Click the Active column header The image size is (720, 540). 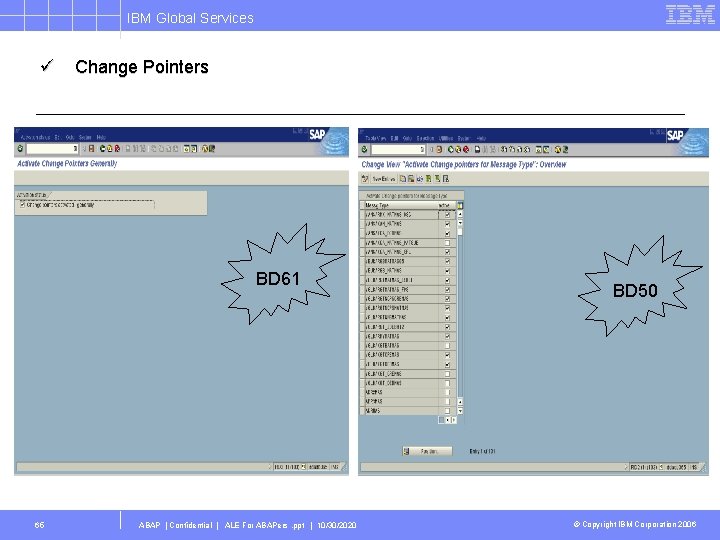(447, 205)
